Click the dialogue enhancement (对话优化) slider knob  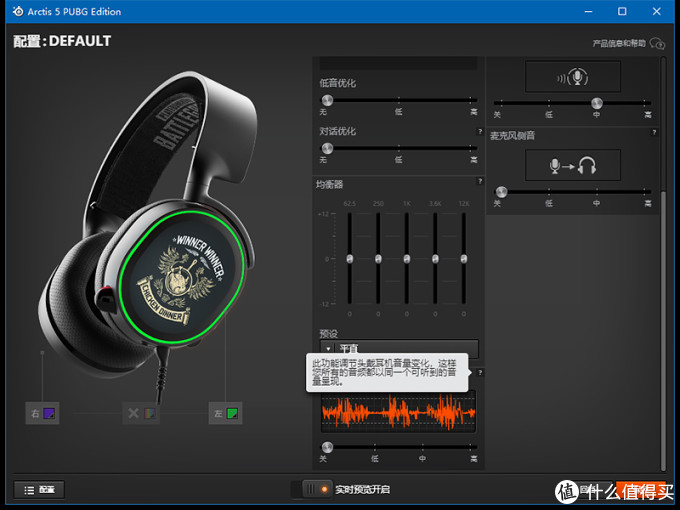[327, 149]
